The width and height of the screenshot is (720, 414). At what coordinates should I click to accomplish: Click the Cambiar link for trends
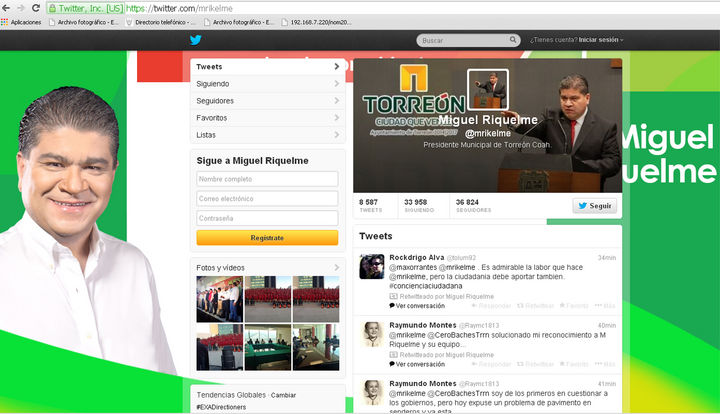tap(283, 395)
